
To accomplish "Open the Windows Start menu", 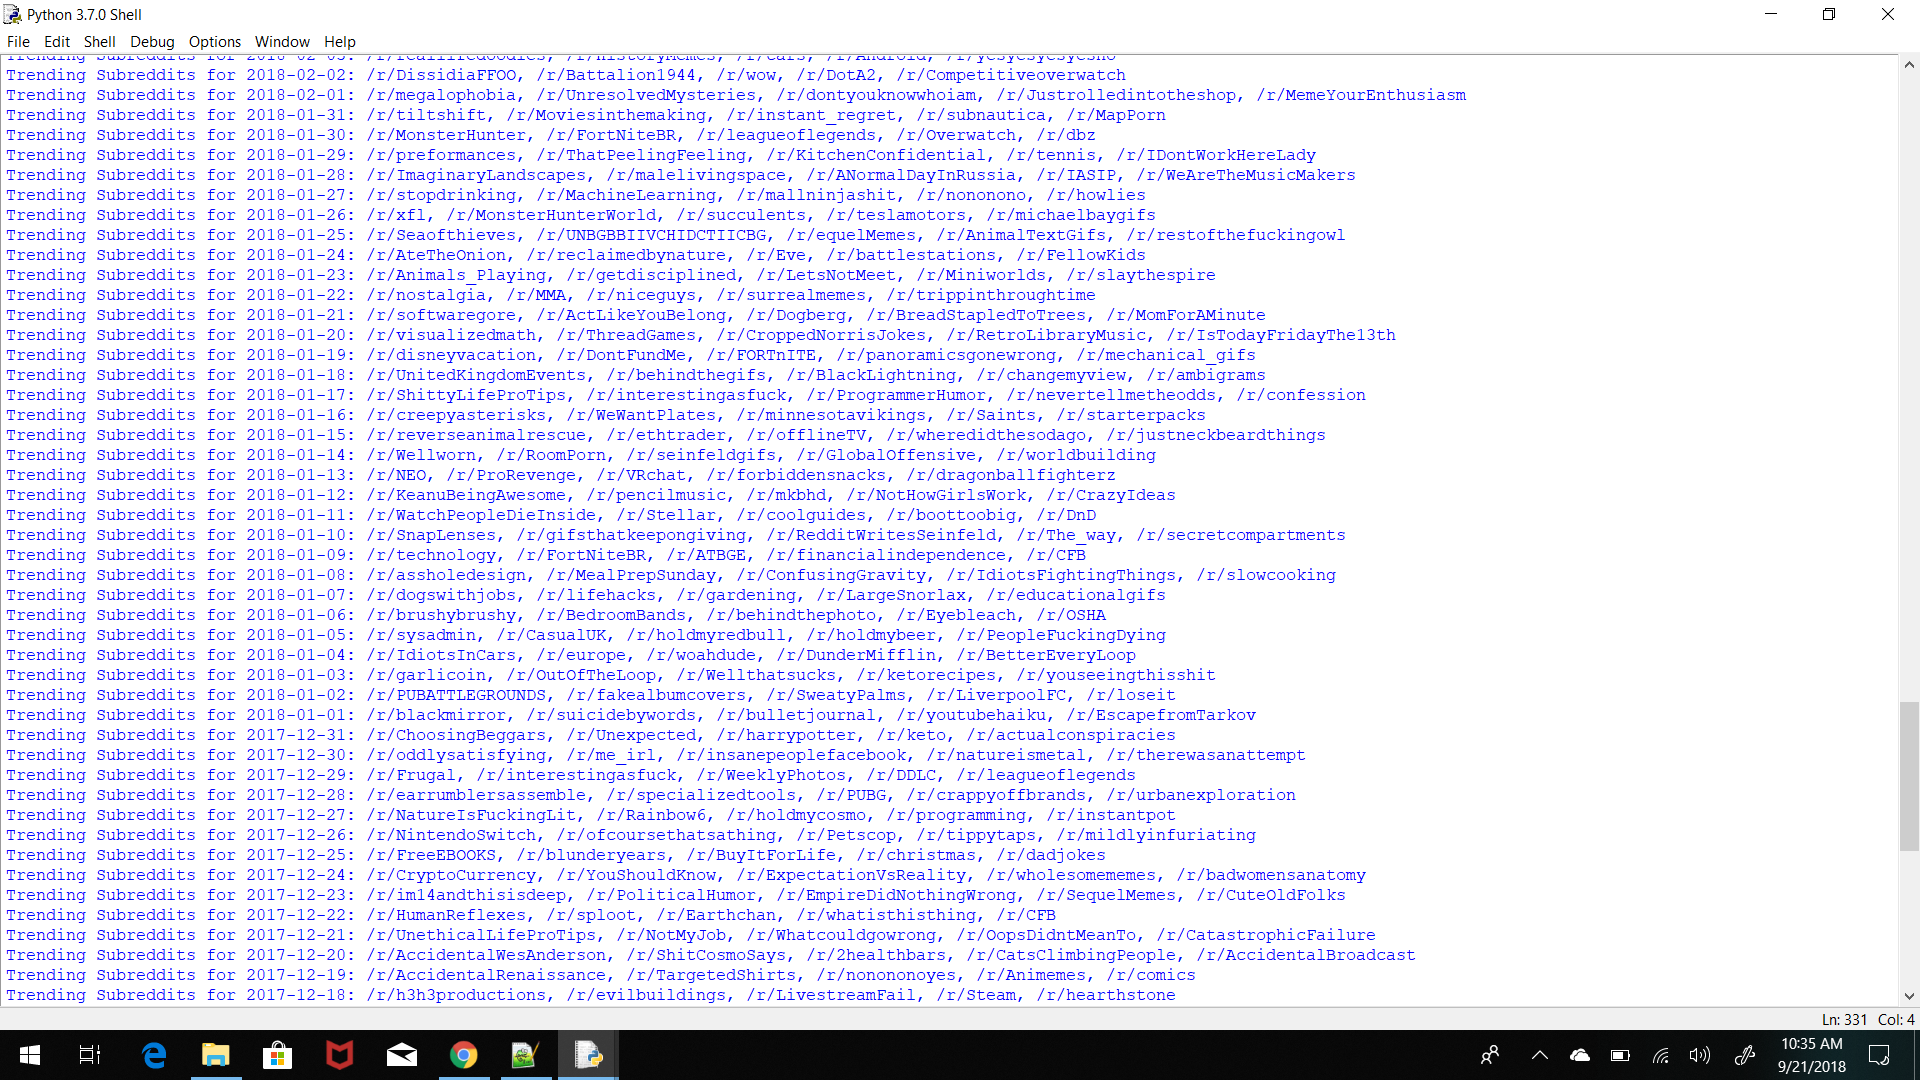I will (30, 1055).
